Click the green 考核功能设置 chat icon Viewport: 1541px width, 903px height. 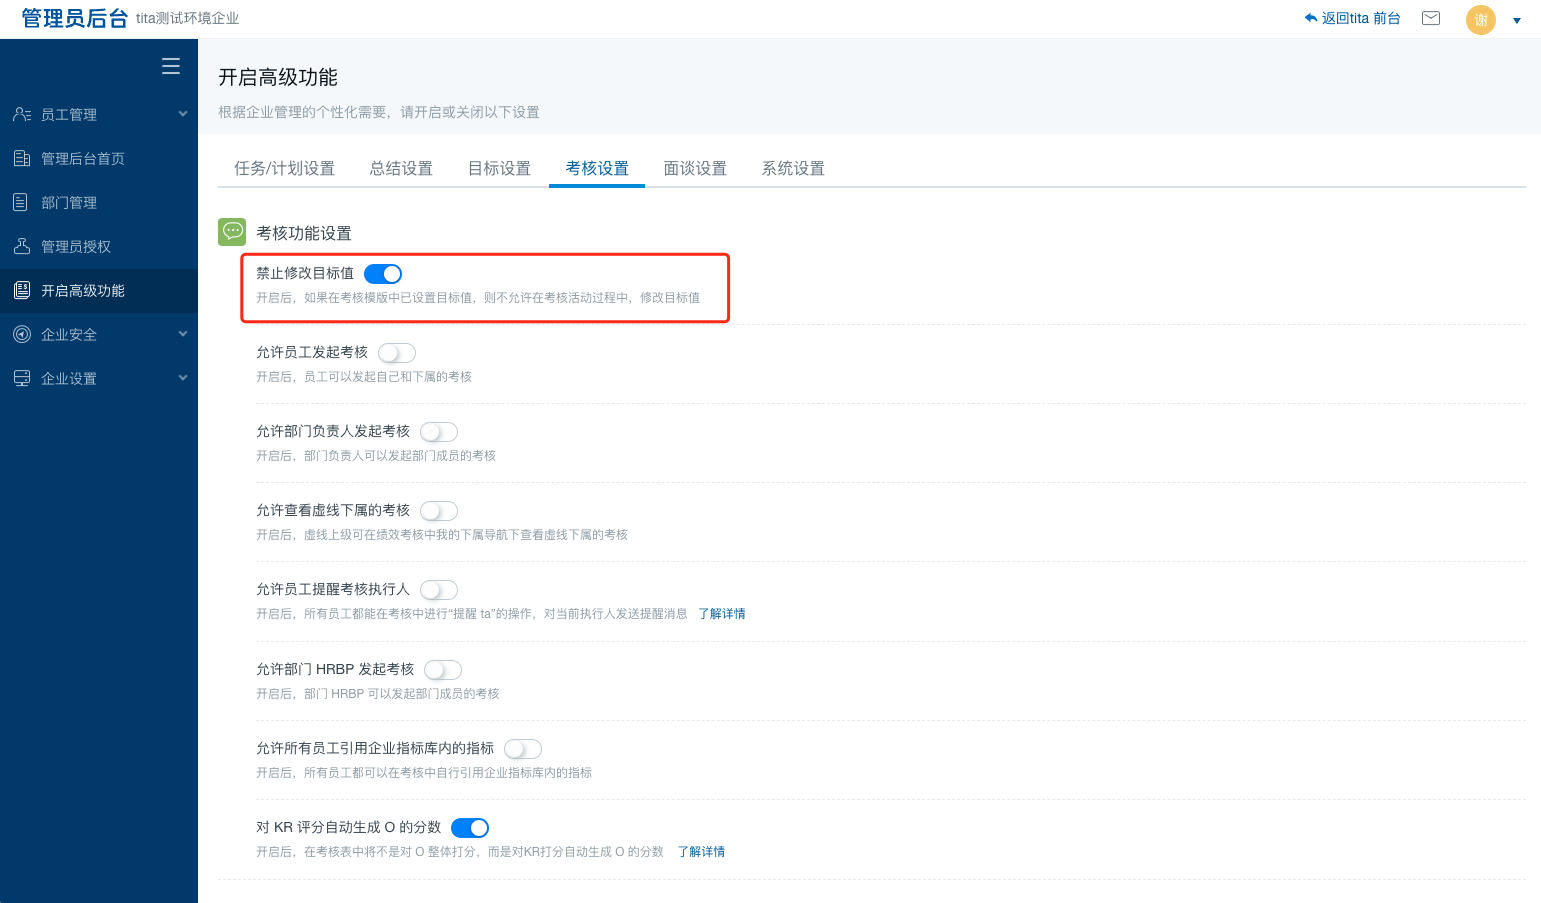(x=232, y=232)
